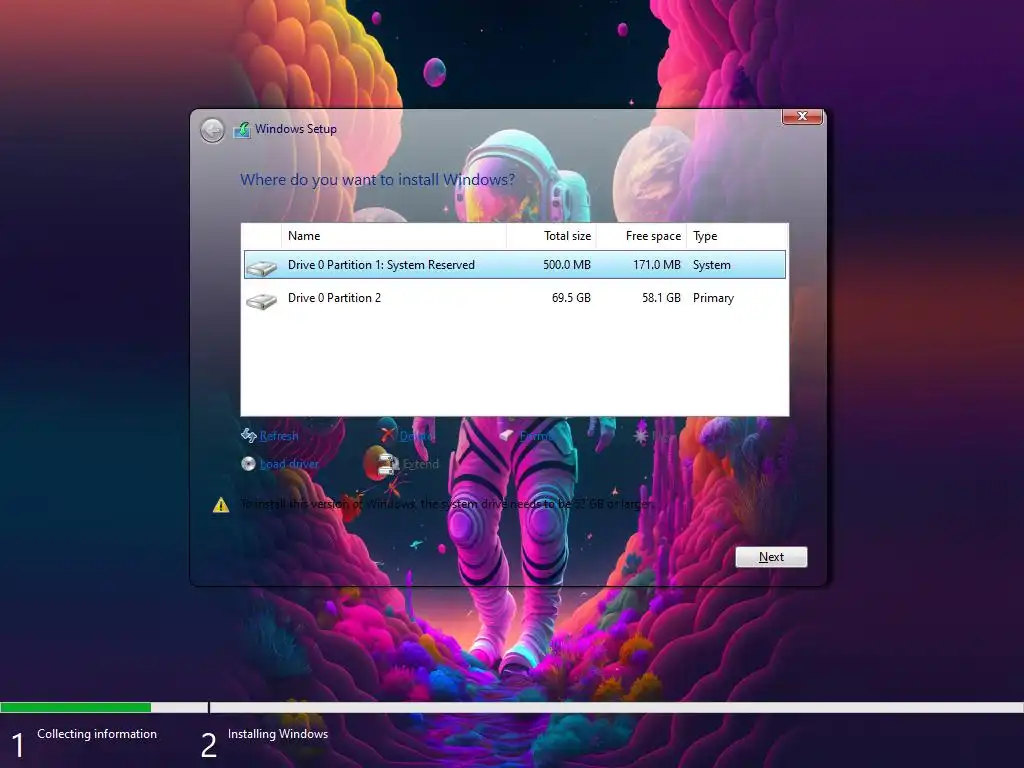The height and width of the screenshot is (768, 1024).
Task: Click the Extend partition link
Action: (x=421, y=464)
